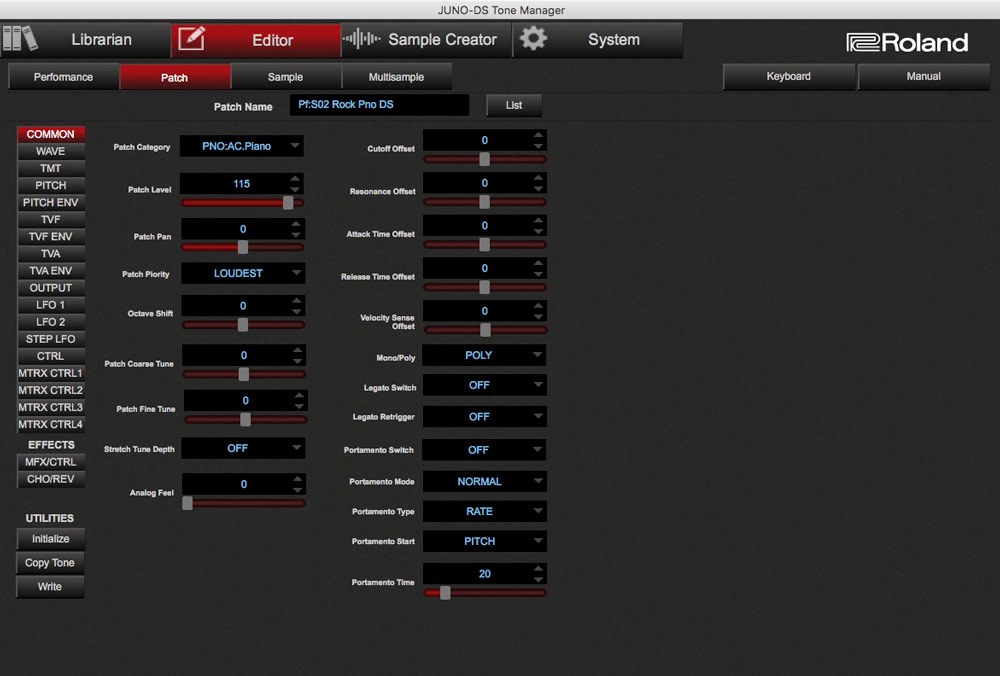The image size is (1000, 676).
Task: Click the Editor pencil icon
Action: (191, 39)
